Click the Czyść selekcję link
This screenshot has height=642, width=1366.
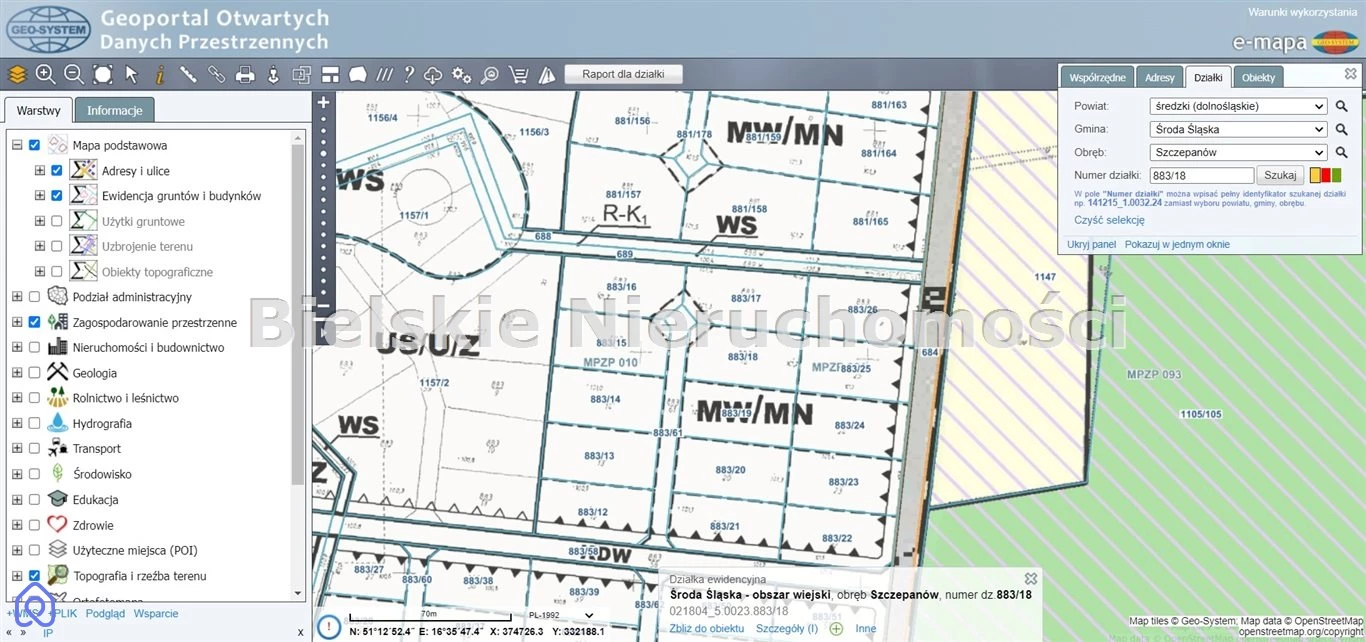click(x=1109, y=220)
